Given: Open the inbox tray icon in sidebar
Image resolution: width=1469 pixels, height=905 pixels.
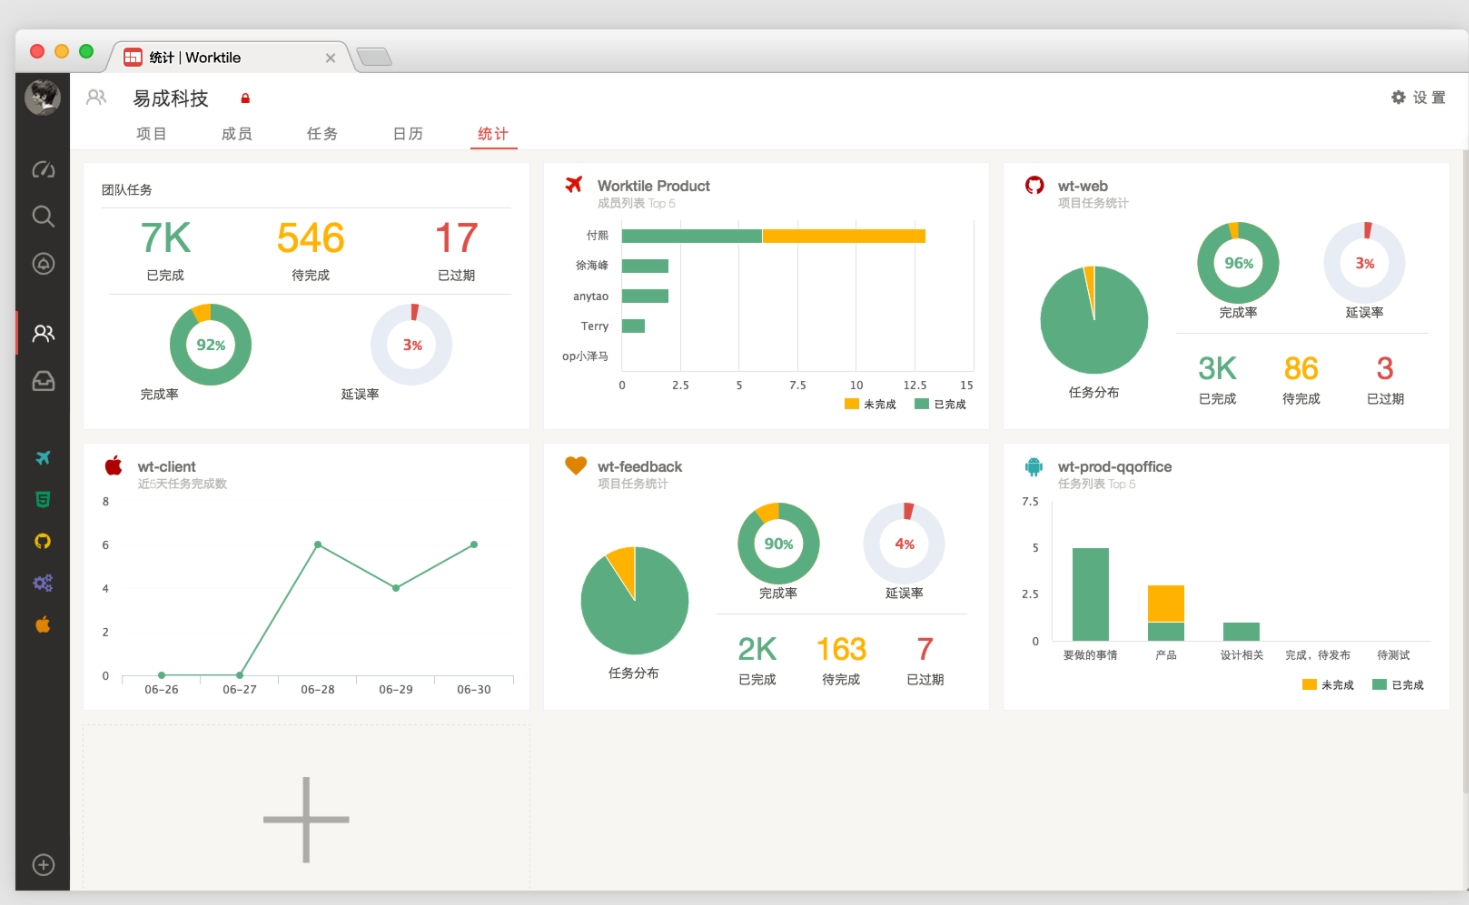Looking at the screenshot, I should [43, 381].
